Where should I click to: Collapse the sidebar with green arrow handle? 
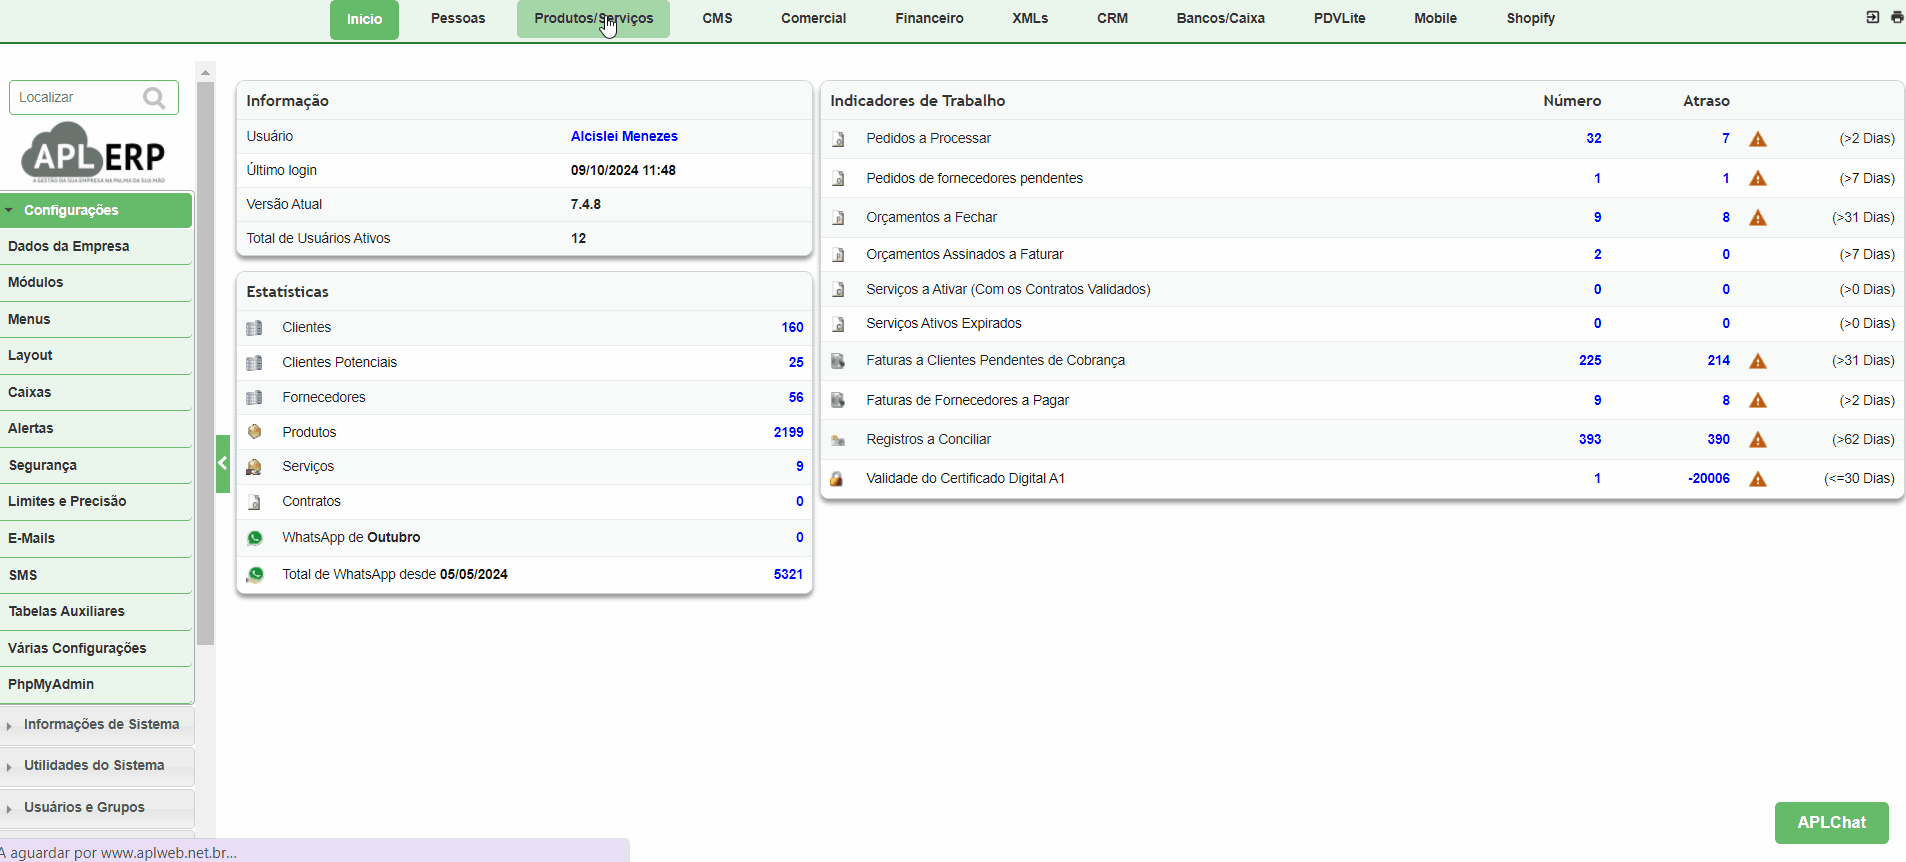click(223, 464)
